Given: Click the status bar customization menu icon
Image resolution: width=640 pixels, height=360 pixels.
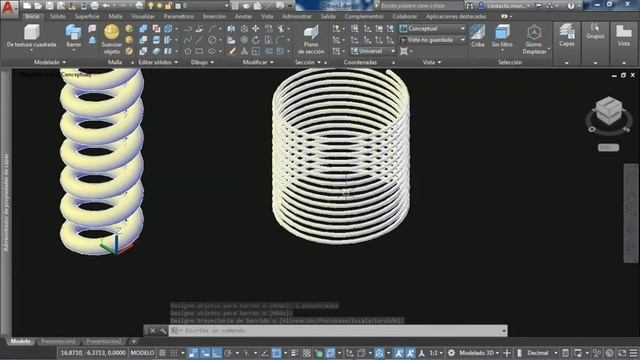Looking at the screenshot, I should click(633, 353).
